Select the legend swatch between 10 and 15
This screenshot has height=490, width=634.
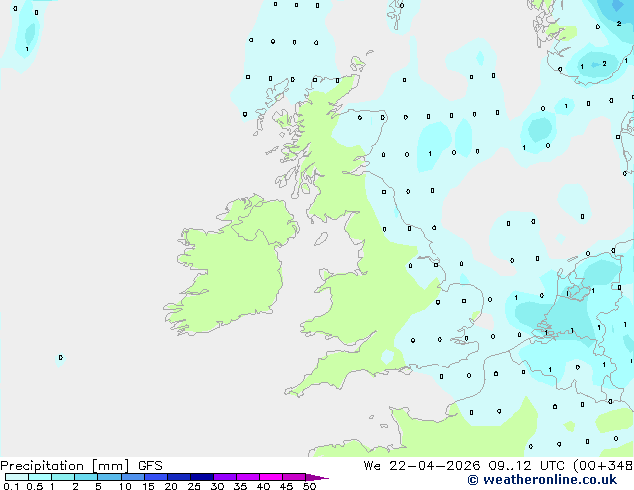[132, 477]
